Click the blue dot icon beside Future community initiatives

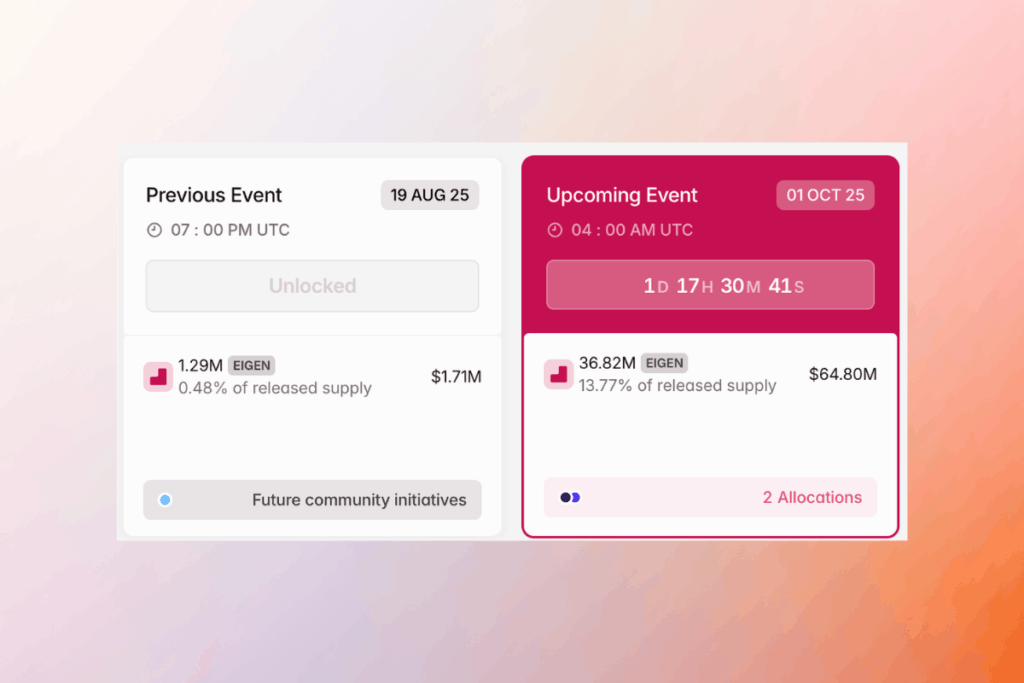click(164, 500)
